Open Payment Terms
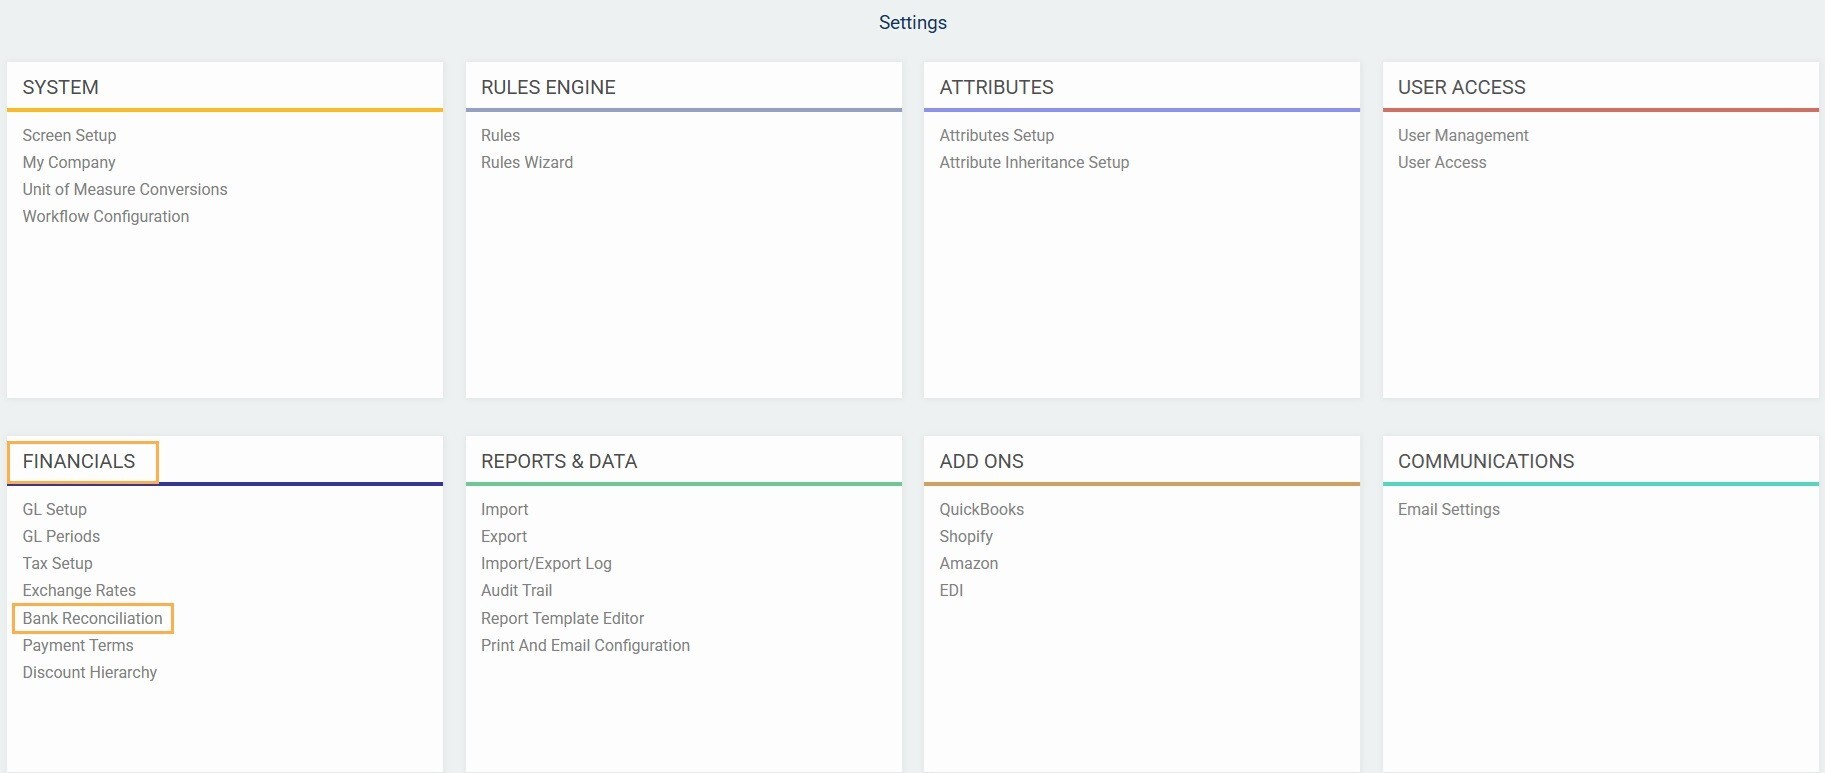The width and height of the screenshot is (1826, 773). 78,645
